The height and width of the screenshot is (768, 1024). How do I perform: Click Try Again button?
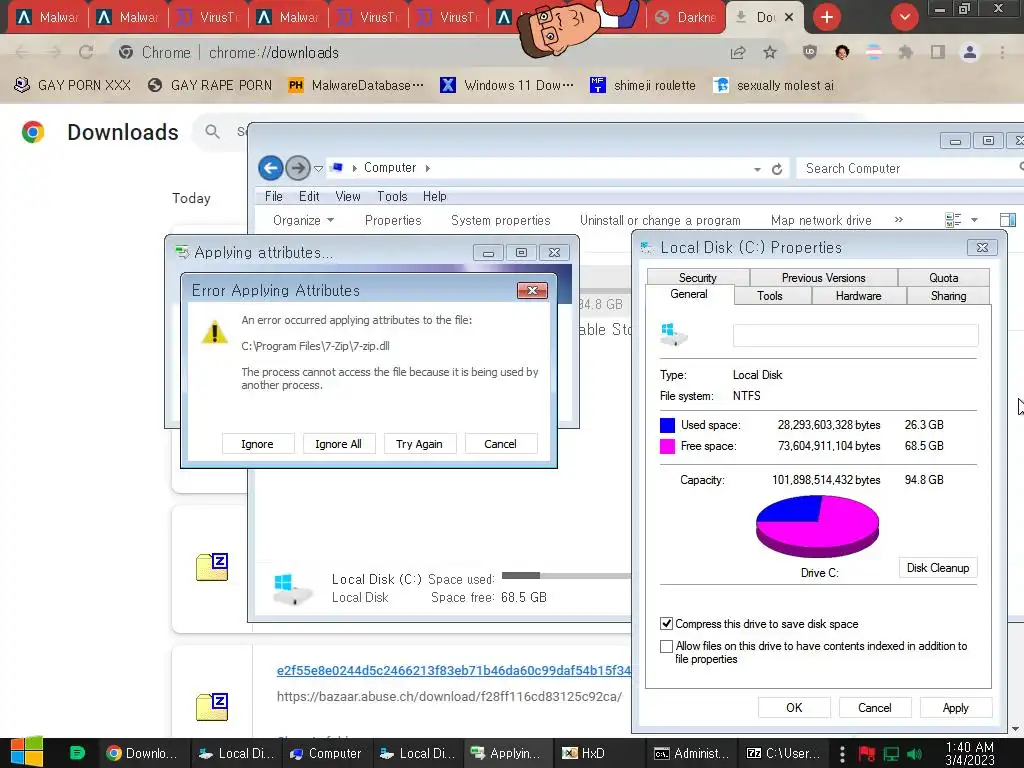[x=419, y=444]
